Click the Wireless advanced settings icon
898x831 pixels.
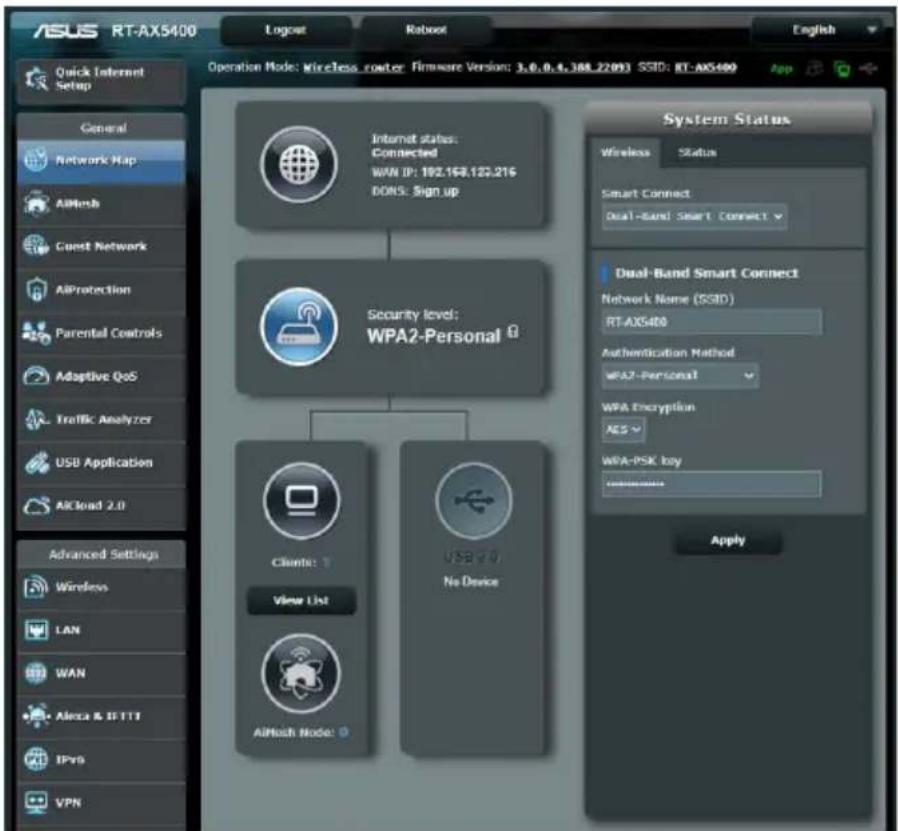pos(36,587)
